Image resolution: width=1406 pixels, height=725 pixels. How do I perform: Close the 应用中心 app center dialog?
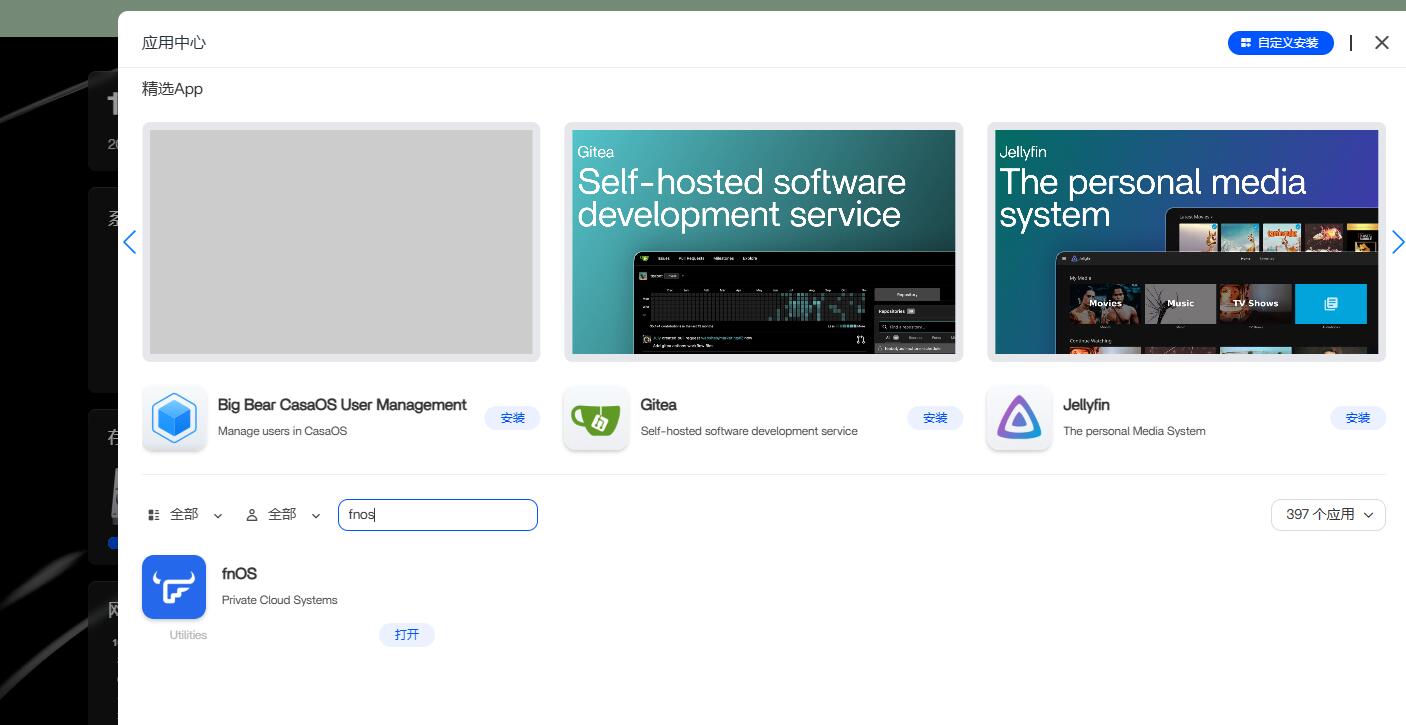(1382, 43)
